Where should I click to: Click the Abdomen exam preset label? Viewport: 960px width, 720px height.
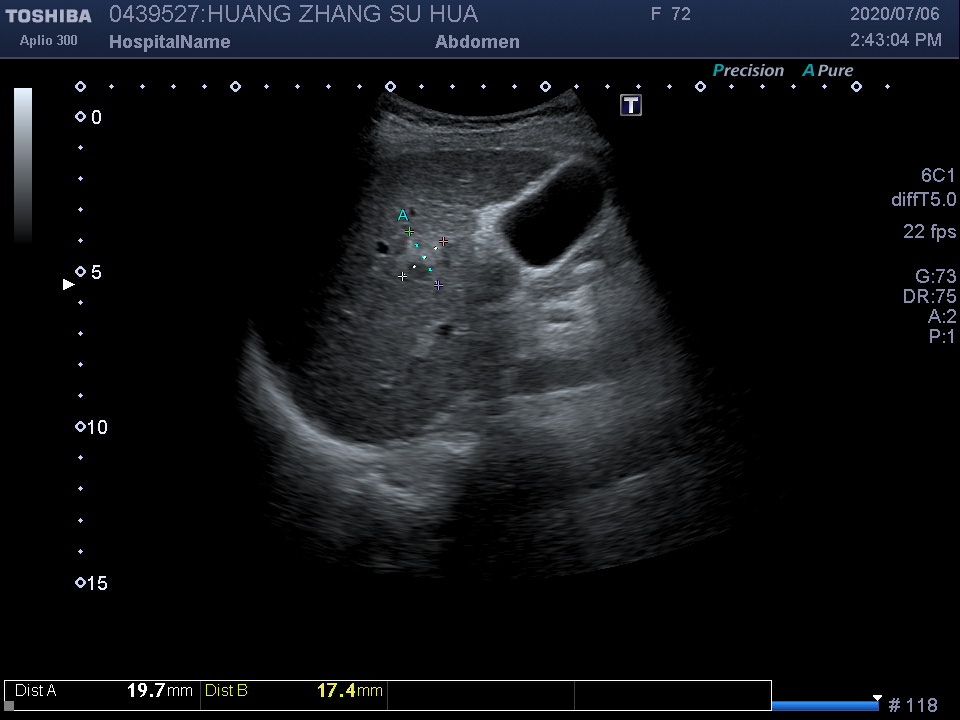[477, 42]
